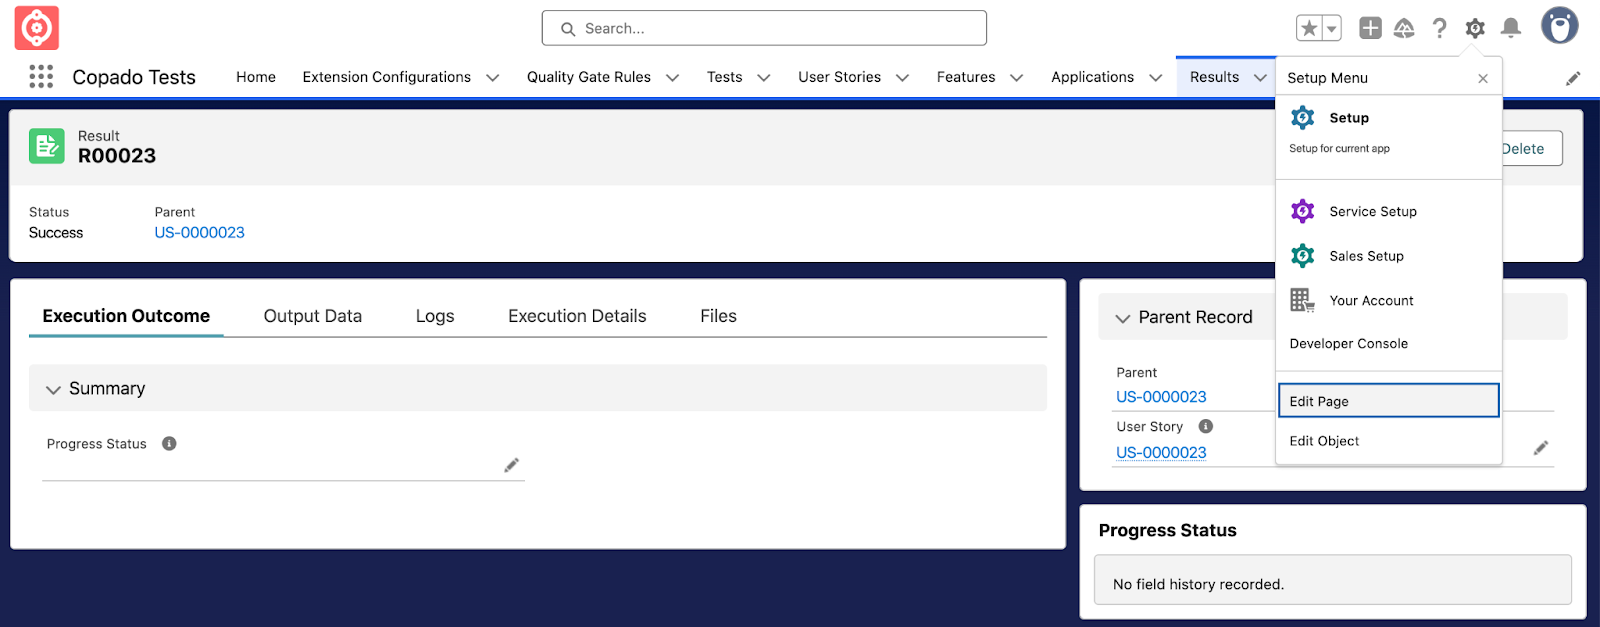Select Edit Page menu item

pos(1389,401)
